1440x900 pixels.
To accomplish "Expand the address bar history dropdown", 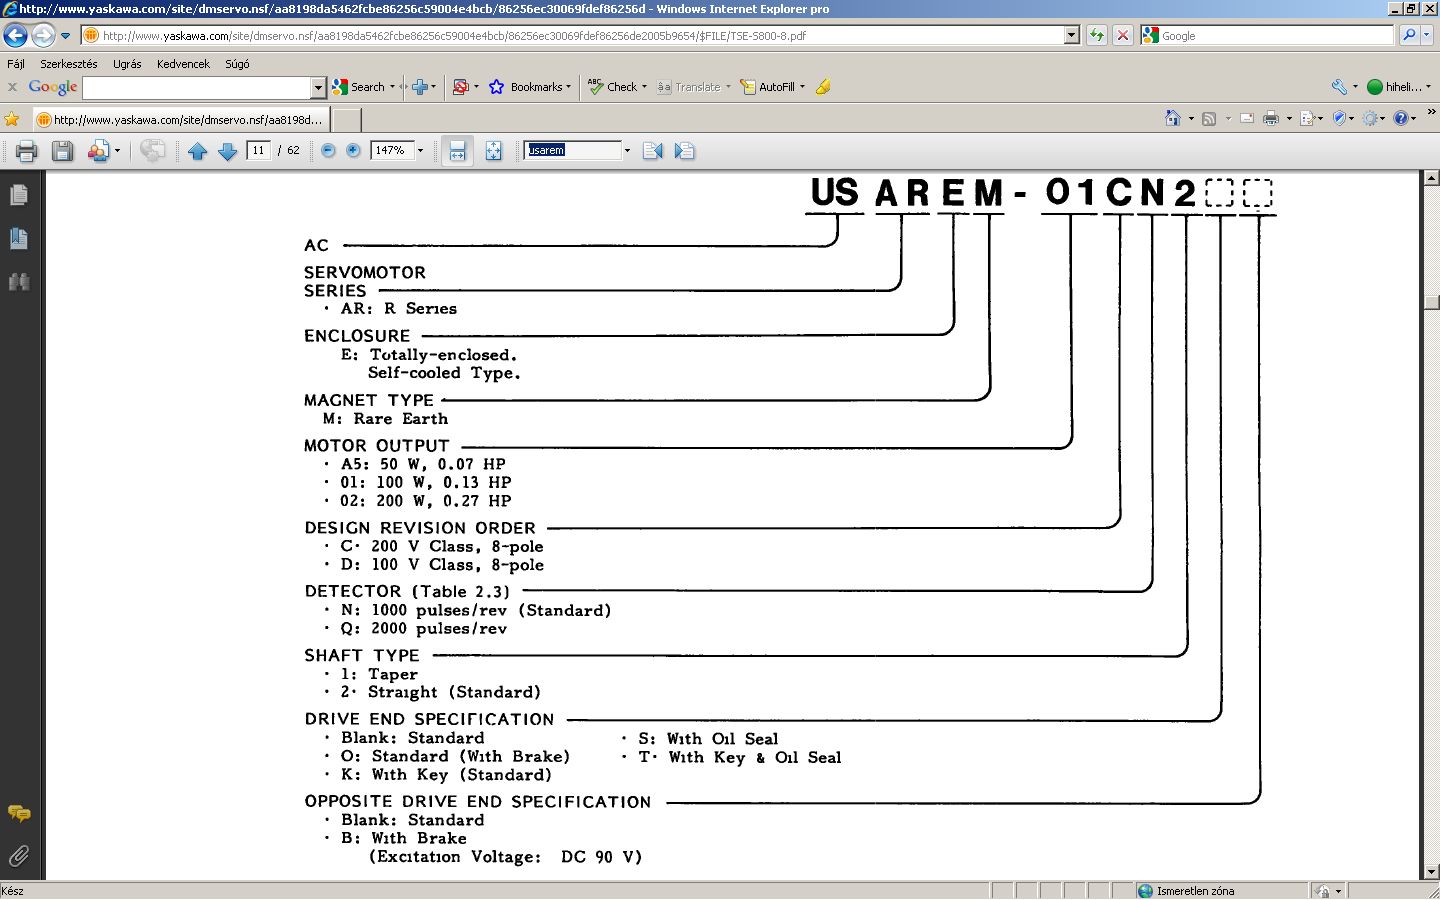I will 1071,35.
